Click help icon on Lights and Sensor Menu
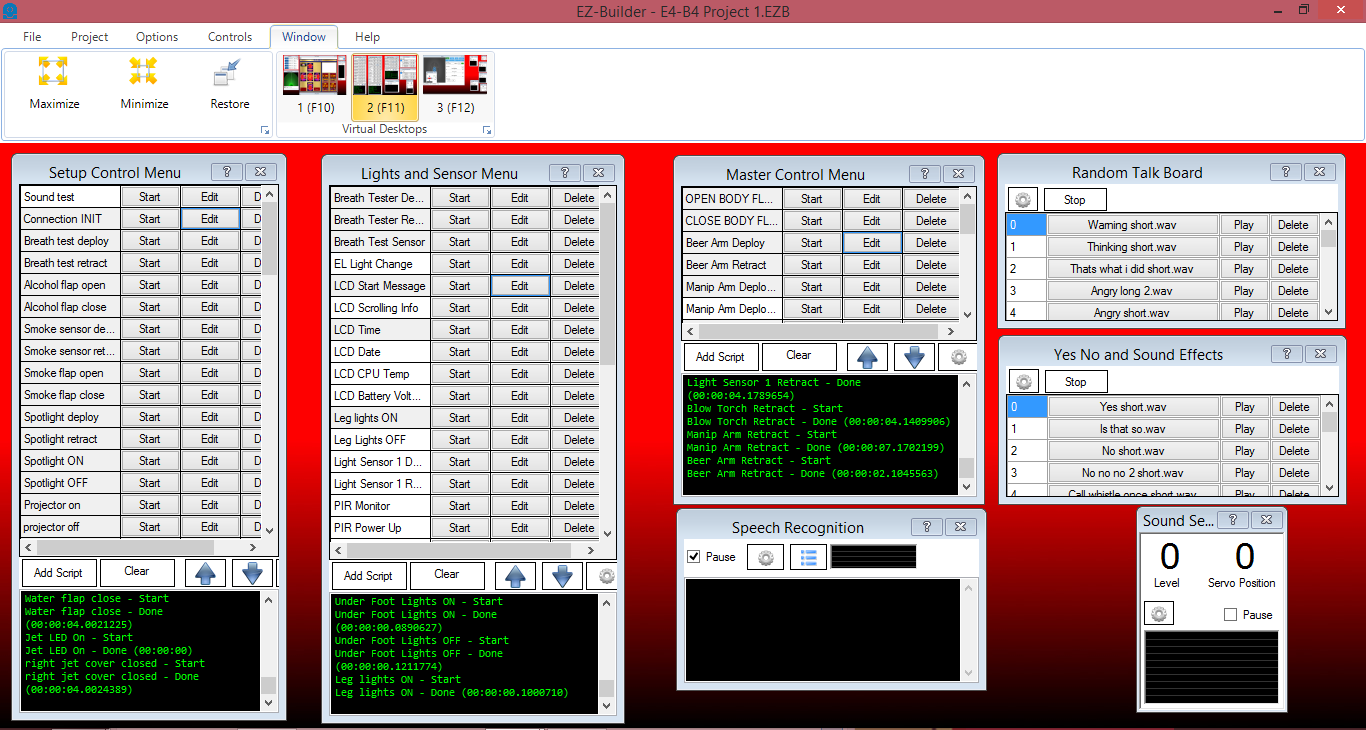This screenshot has width=1366, height=730. 565,172
